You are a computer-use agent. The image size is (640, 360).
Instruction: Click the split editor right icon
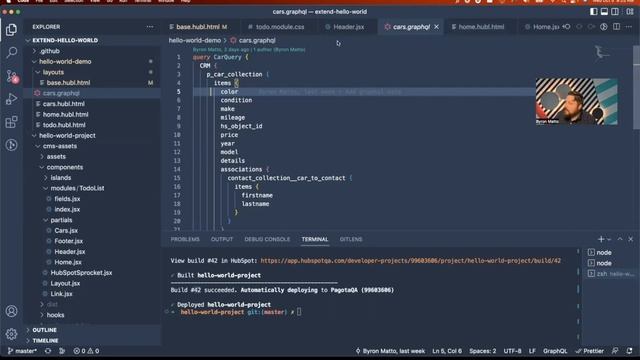pos(616,27)
